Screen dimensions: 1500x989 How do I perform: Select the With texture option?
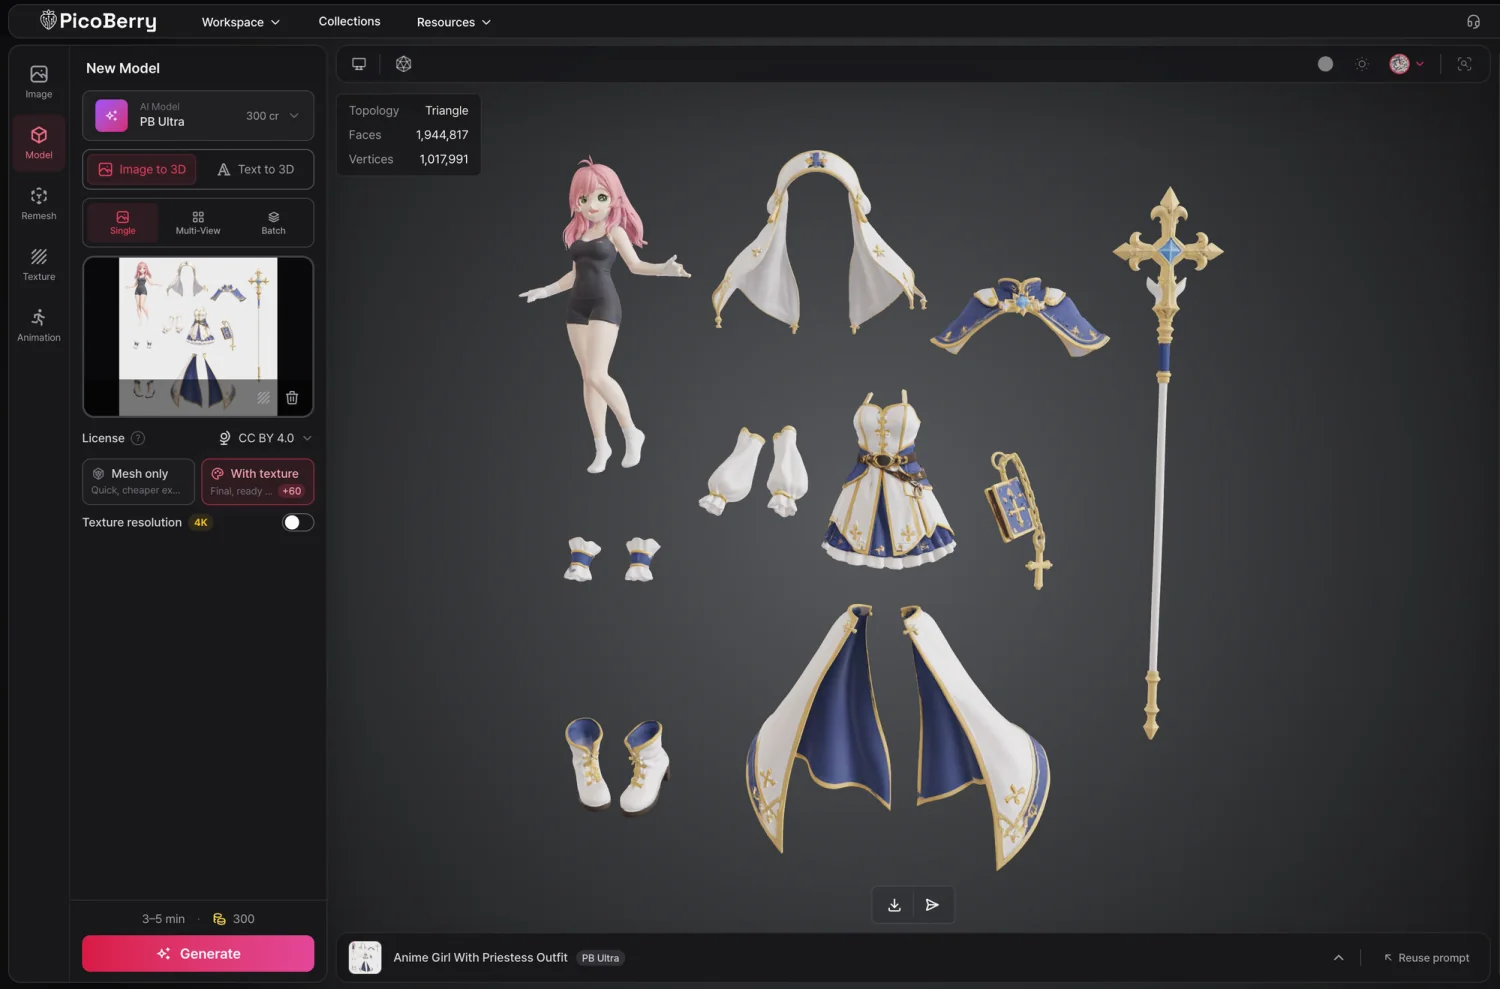(258, 481)
